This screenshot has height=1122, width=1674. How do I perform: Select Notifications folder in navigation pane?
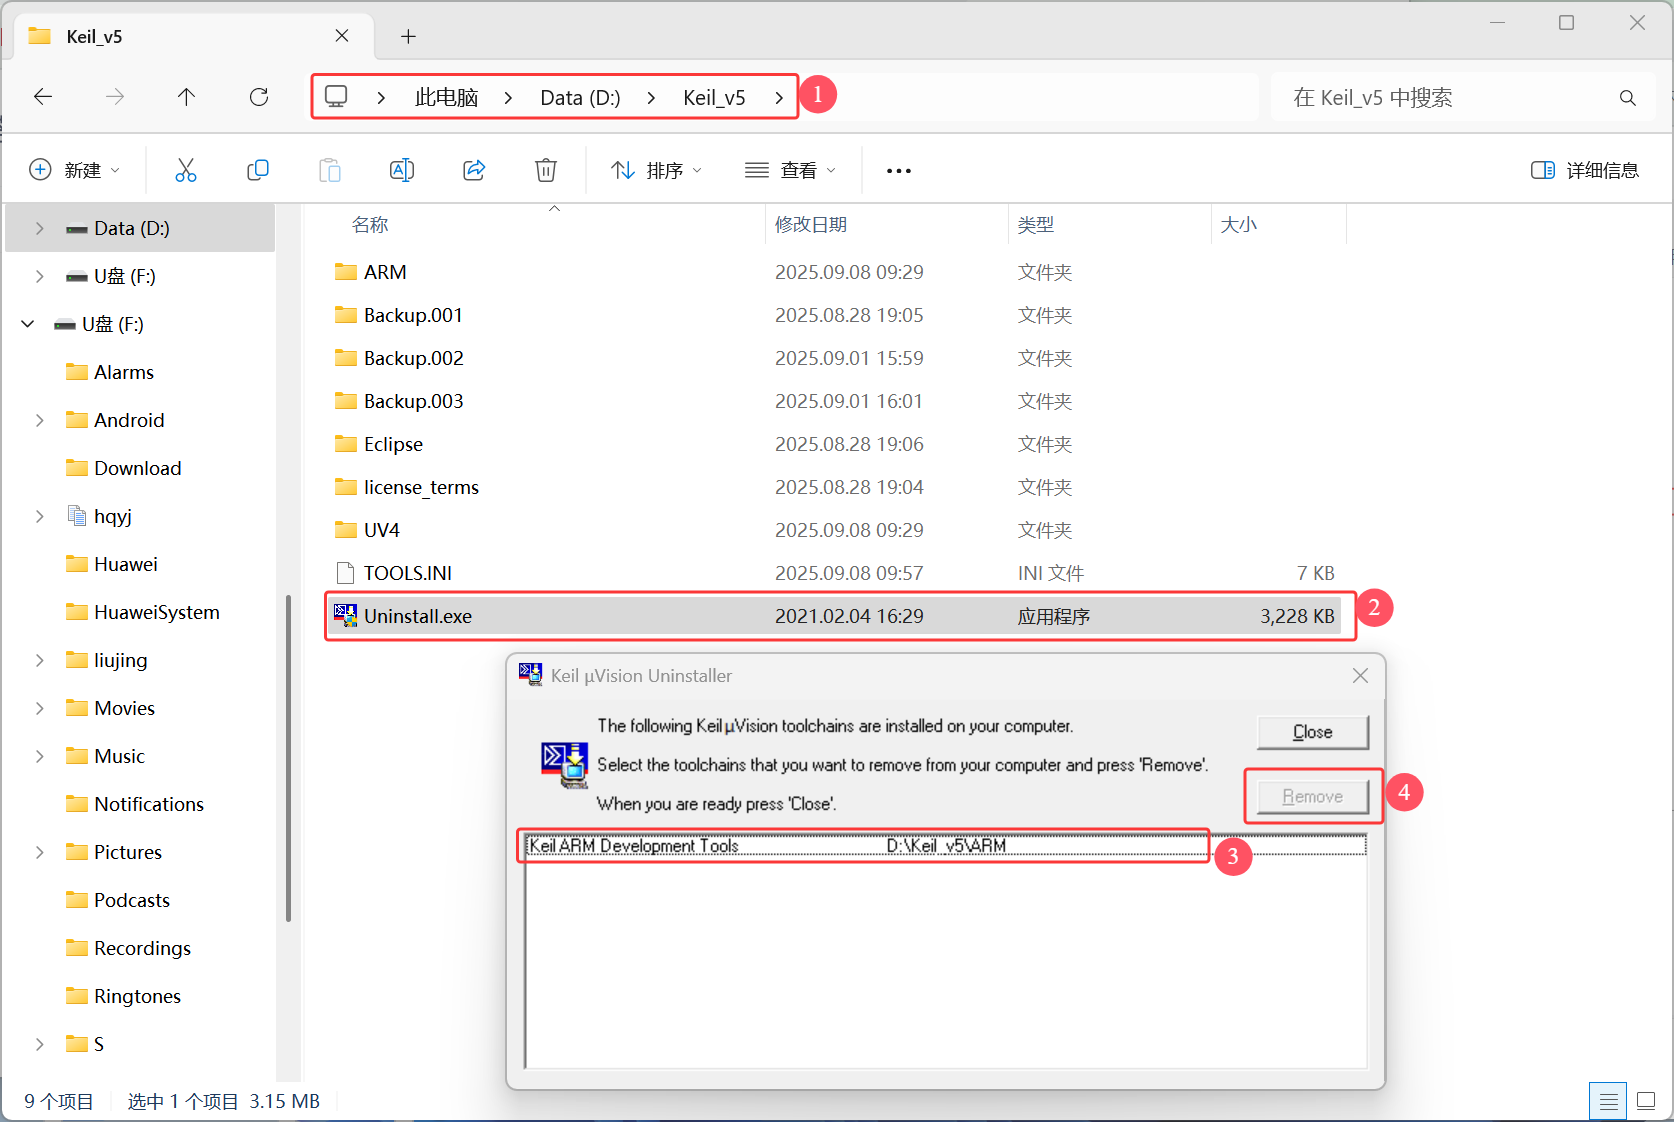(x=148, y=804)
